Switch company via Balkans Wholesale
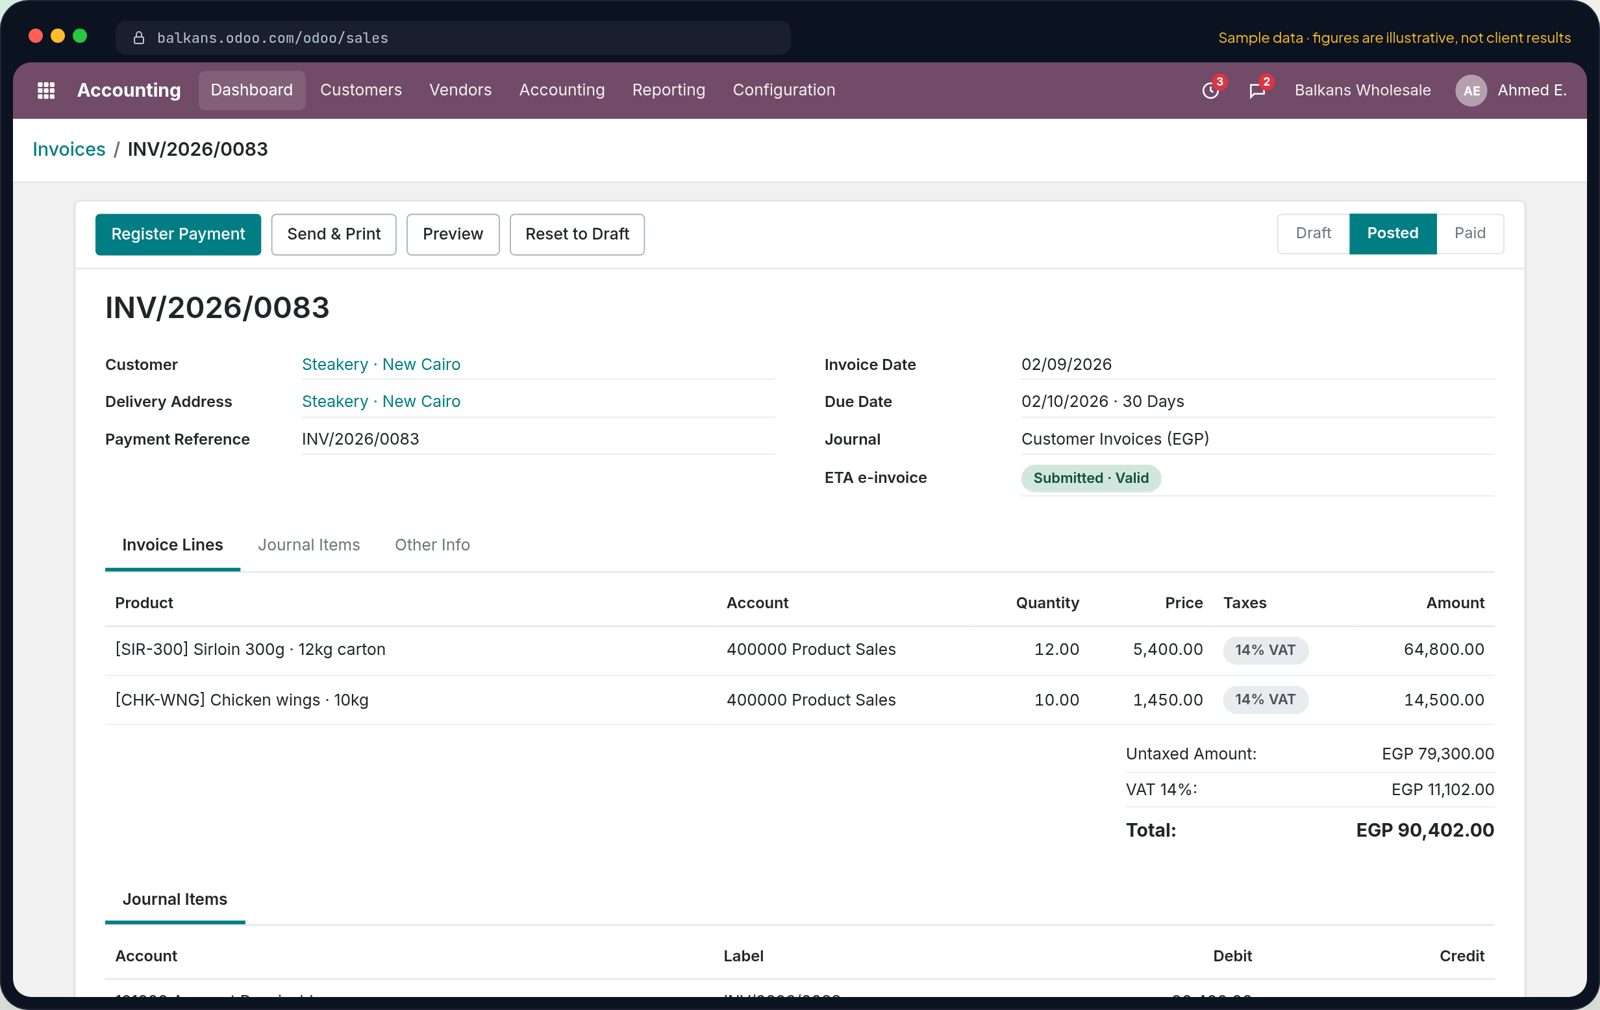Screen dimensions: 1600x1010 click(1362, 90)
